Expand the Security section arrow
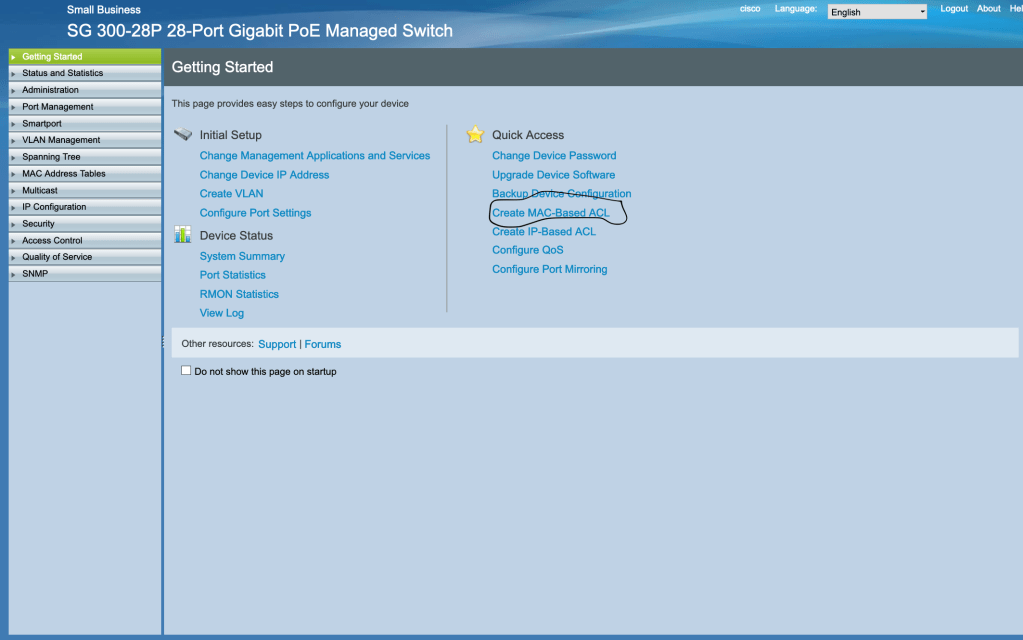This screenshot has height=640, width=1023. click(13, 224)
